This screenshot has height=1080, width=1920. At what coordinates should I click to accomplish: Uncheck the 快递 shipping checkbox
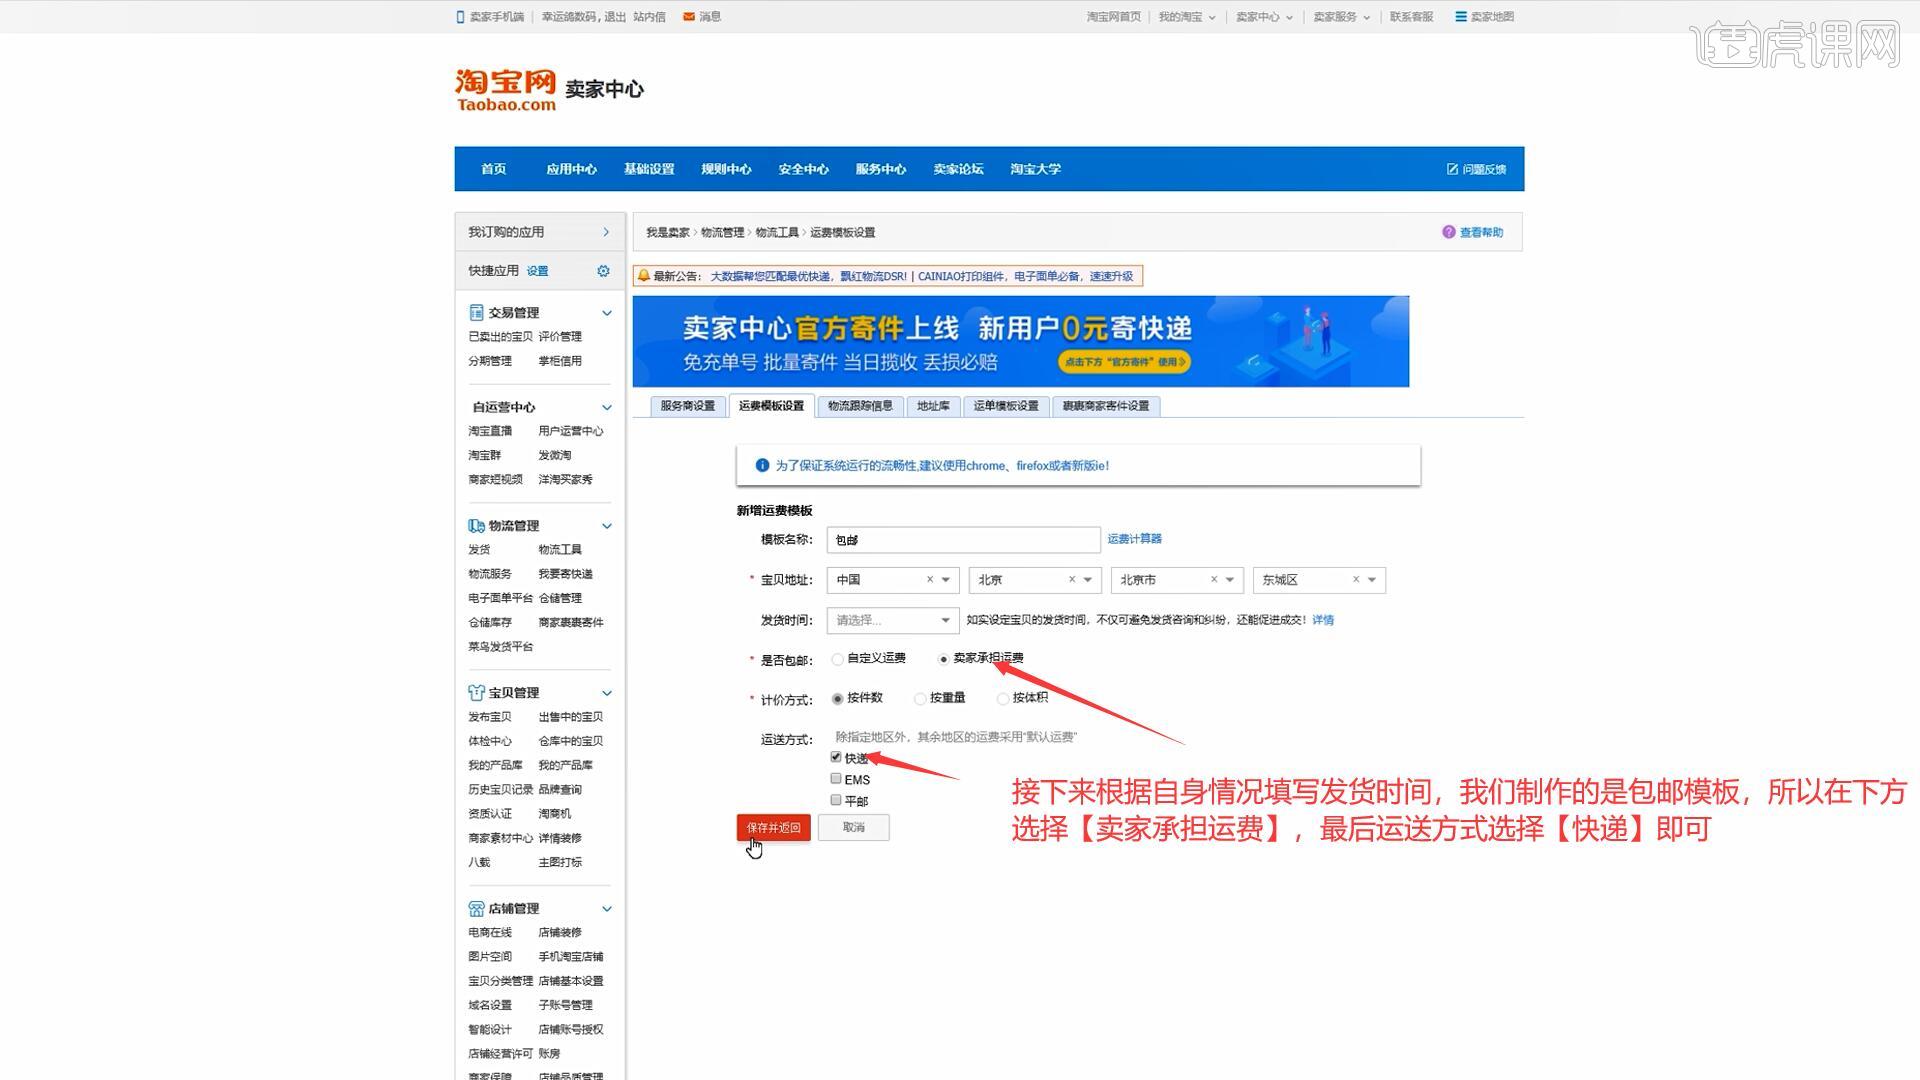(x=836, y=757)
